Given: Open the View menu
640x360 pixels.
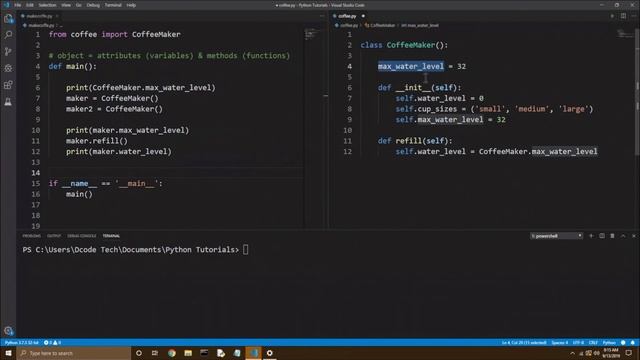Looking at the screenshot, I should [x=66, y=5].
